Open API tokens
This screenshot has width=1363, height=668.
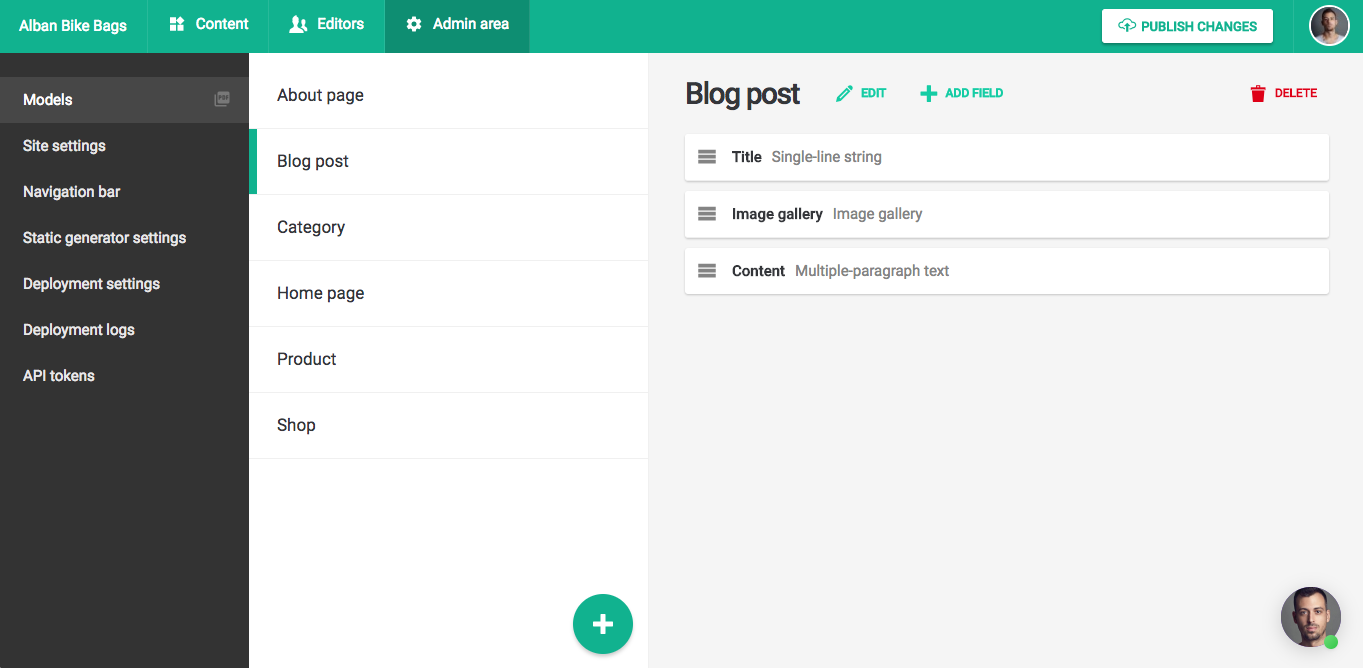click(x=124, y=376)
